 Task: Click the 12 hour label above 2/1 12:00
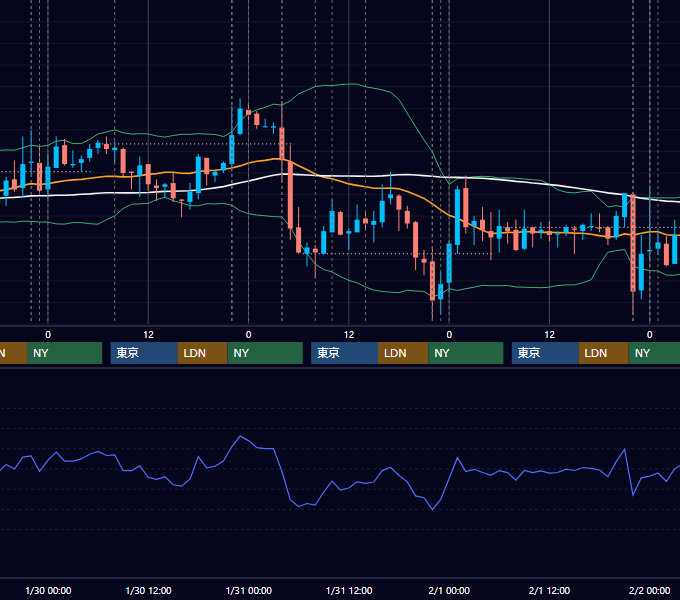coord(549,335)
